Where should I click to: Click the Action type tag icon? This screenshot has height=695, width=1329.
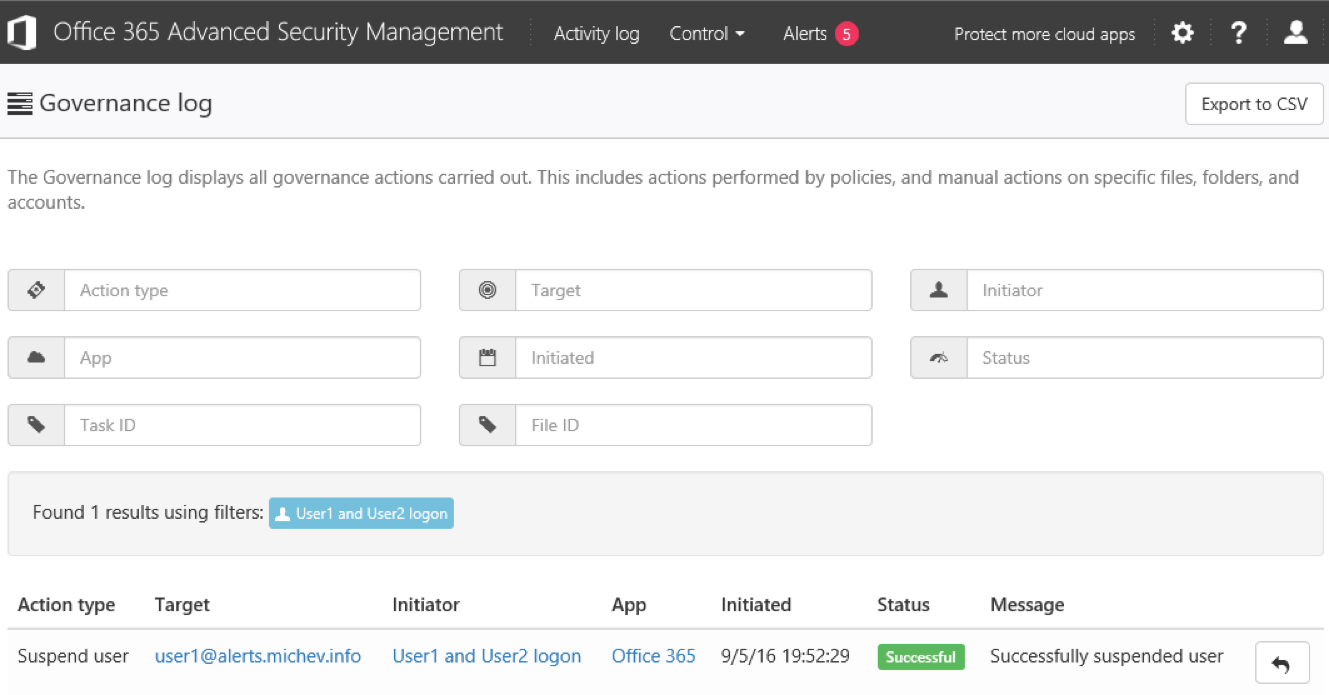[x=35, y=290]
